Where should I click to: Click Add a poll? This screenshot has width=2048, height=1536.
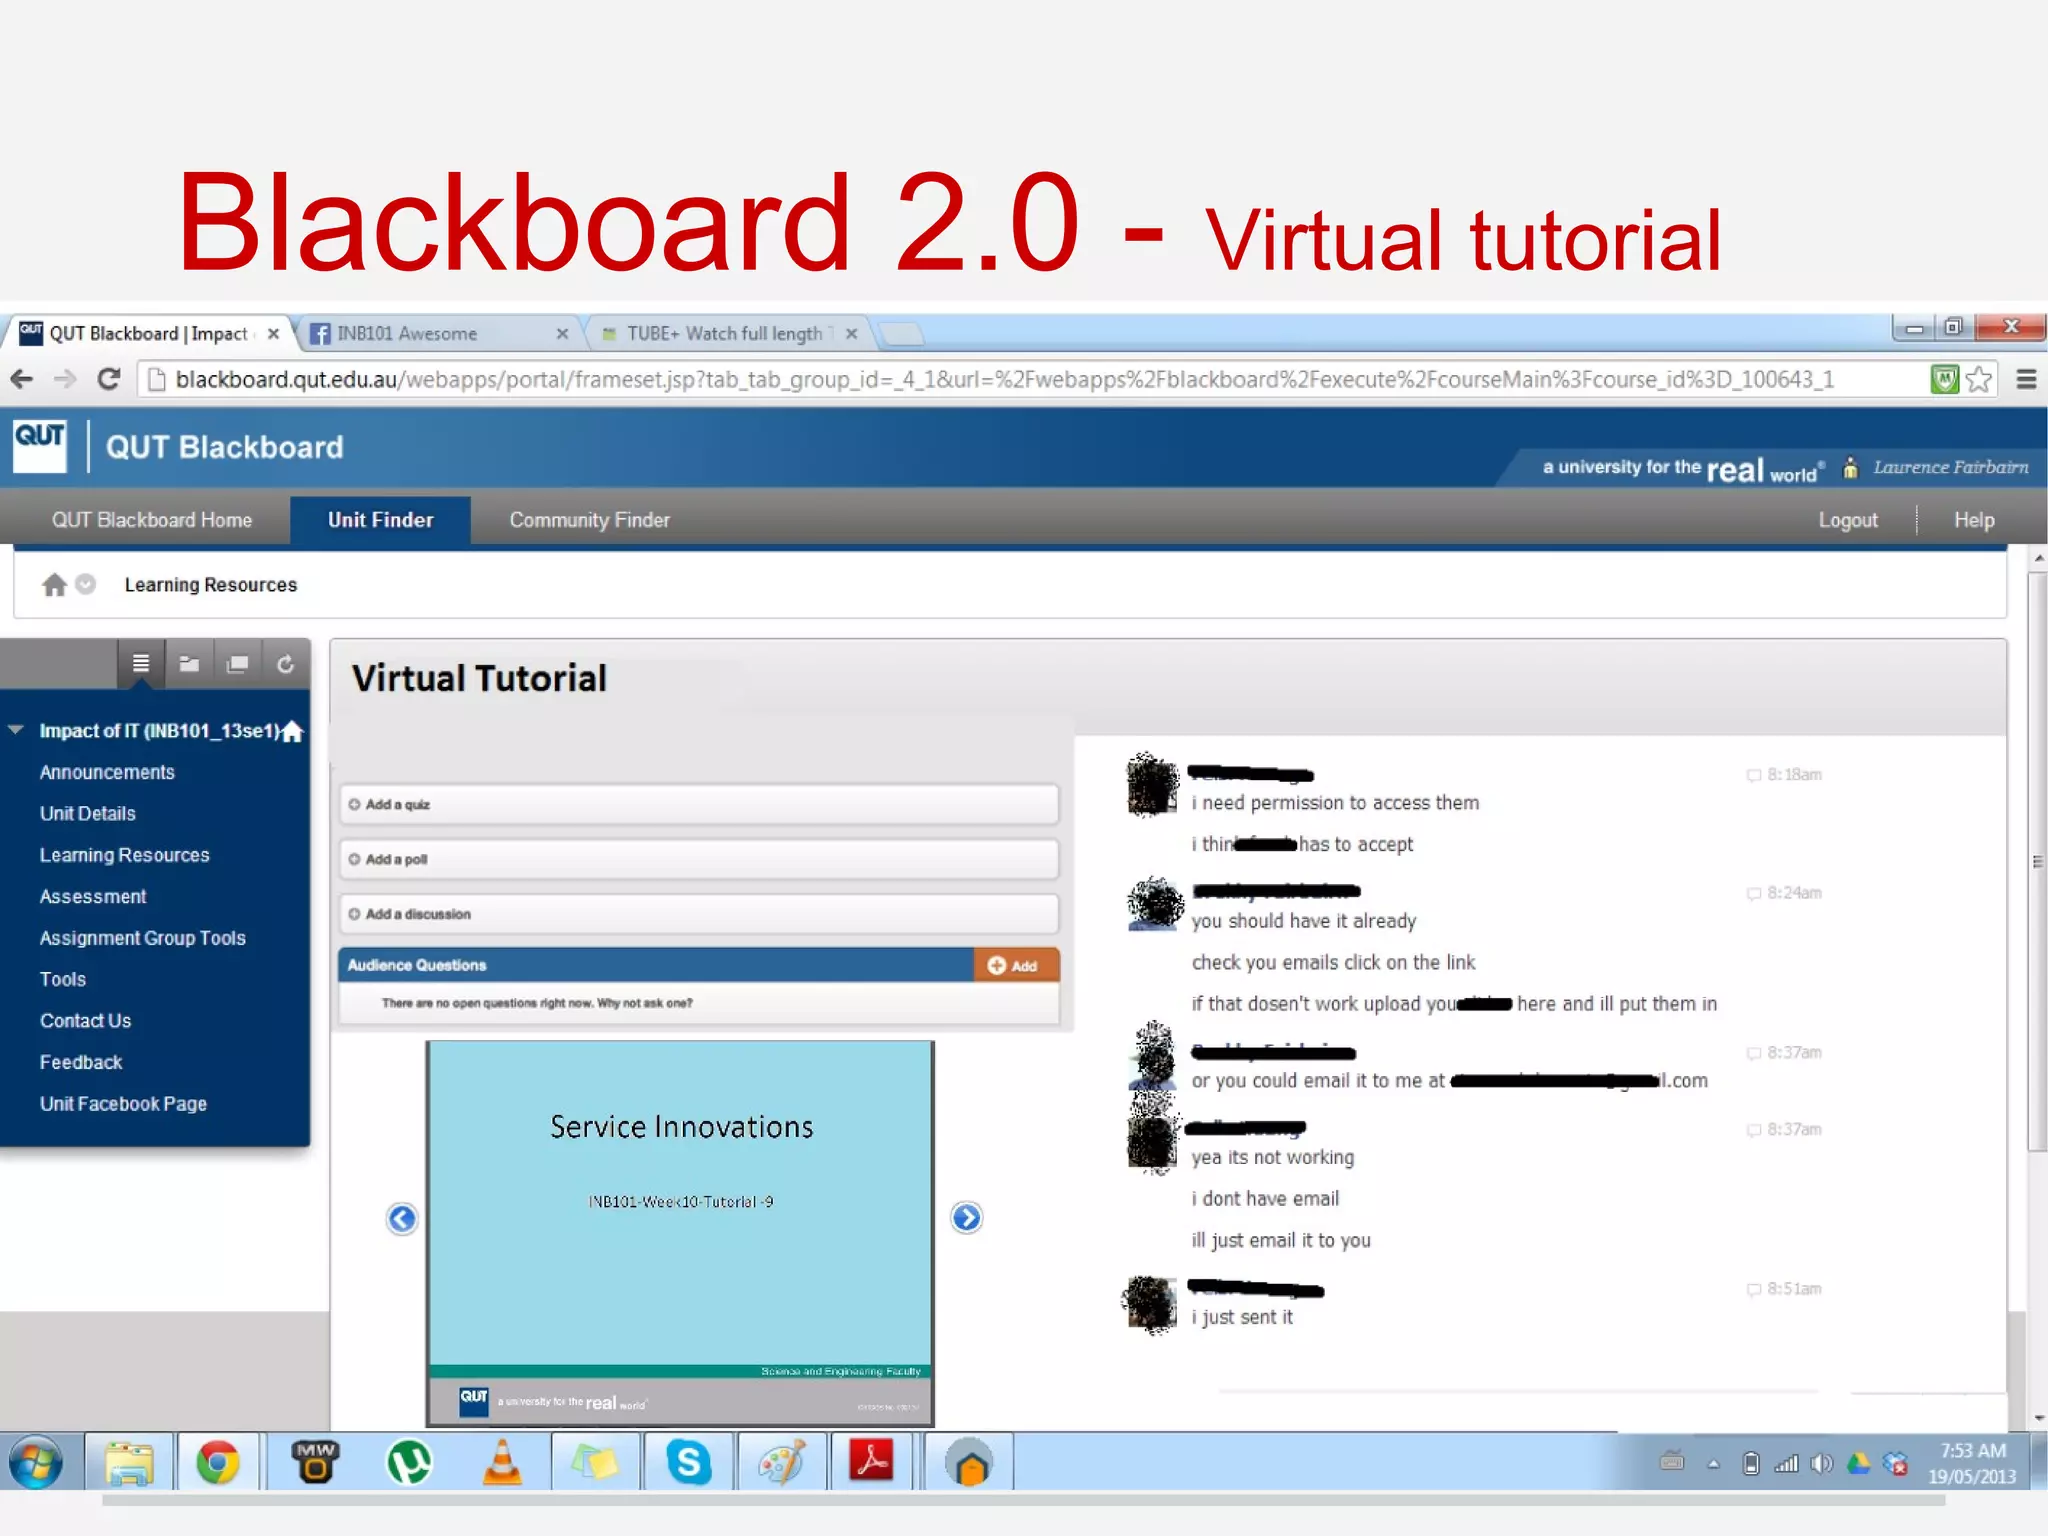(698, 859)
